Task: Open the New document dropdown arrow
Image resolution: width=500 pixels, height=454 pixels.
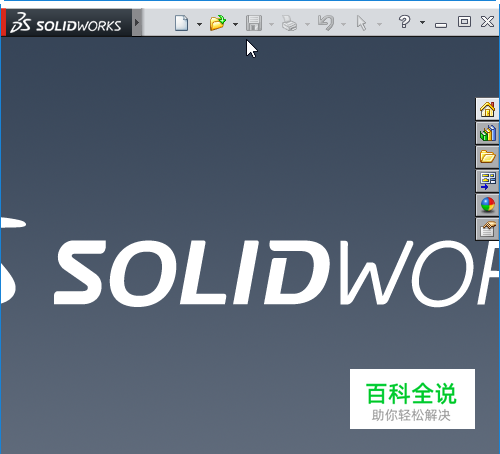Action: click(199, 24)
